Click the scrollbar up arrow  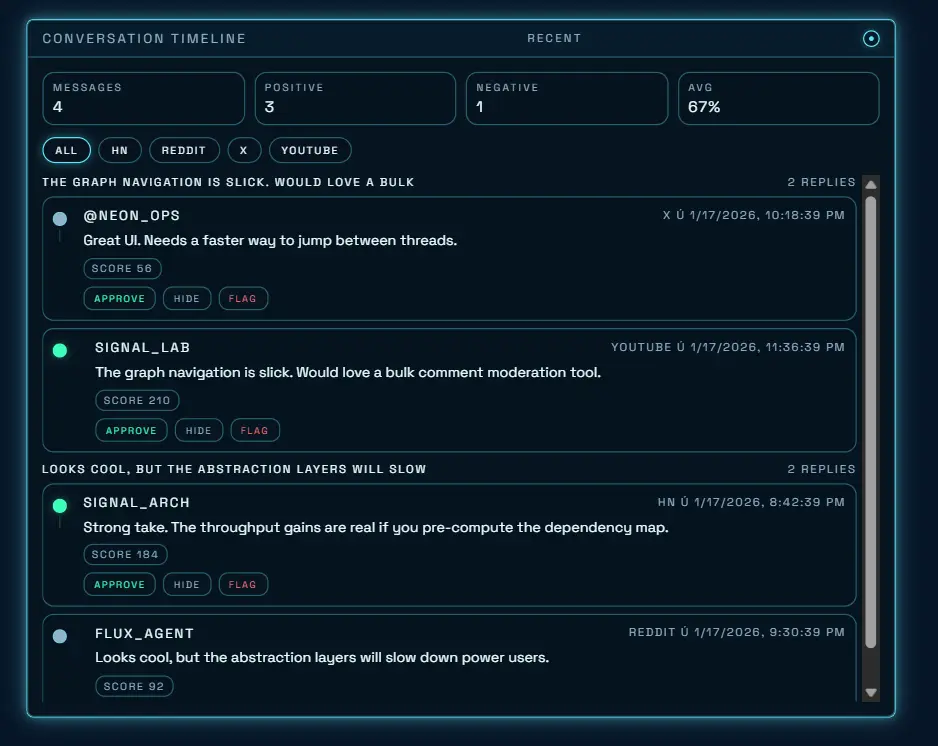tap(870, 184)
